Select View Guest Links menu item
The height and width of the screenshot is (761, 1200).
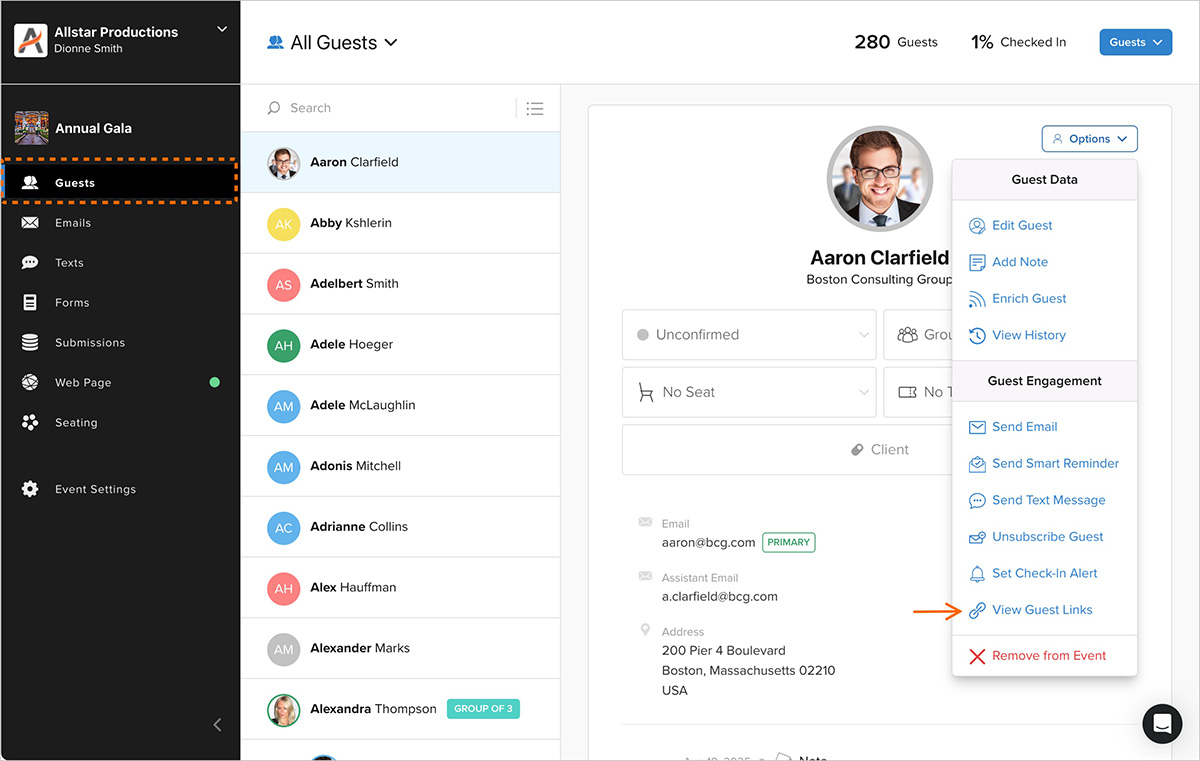point(1041,610)
